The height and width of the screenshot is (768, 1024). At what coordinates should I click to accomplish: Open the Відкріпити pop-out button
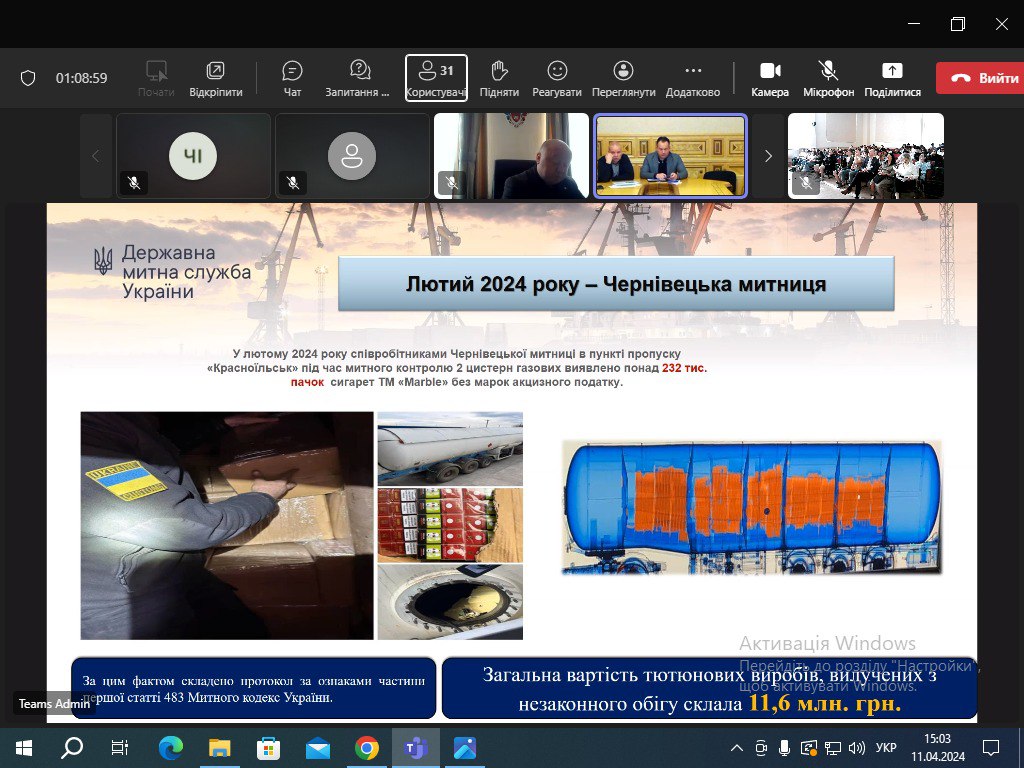tap(216, 78)
